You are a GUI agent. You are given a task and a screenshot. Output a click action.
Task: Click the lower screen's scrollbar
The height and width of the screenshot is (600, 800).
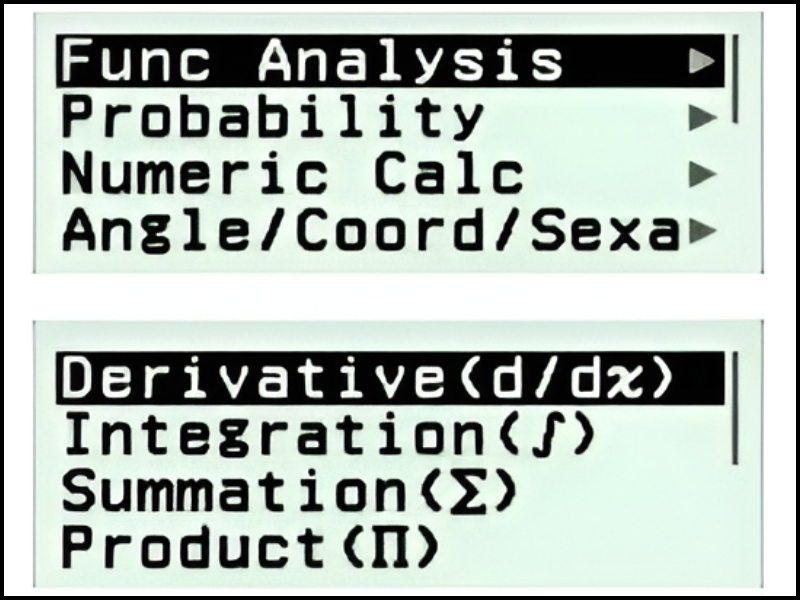coord(735,408)
